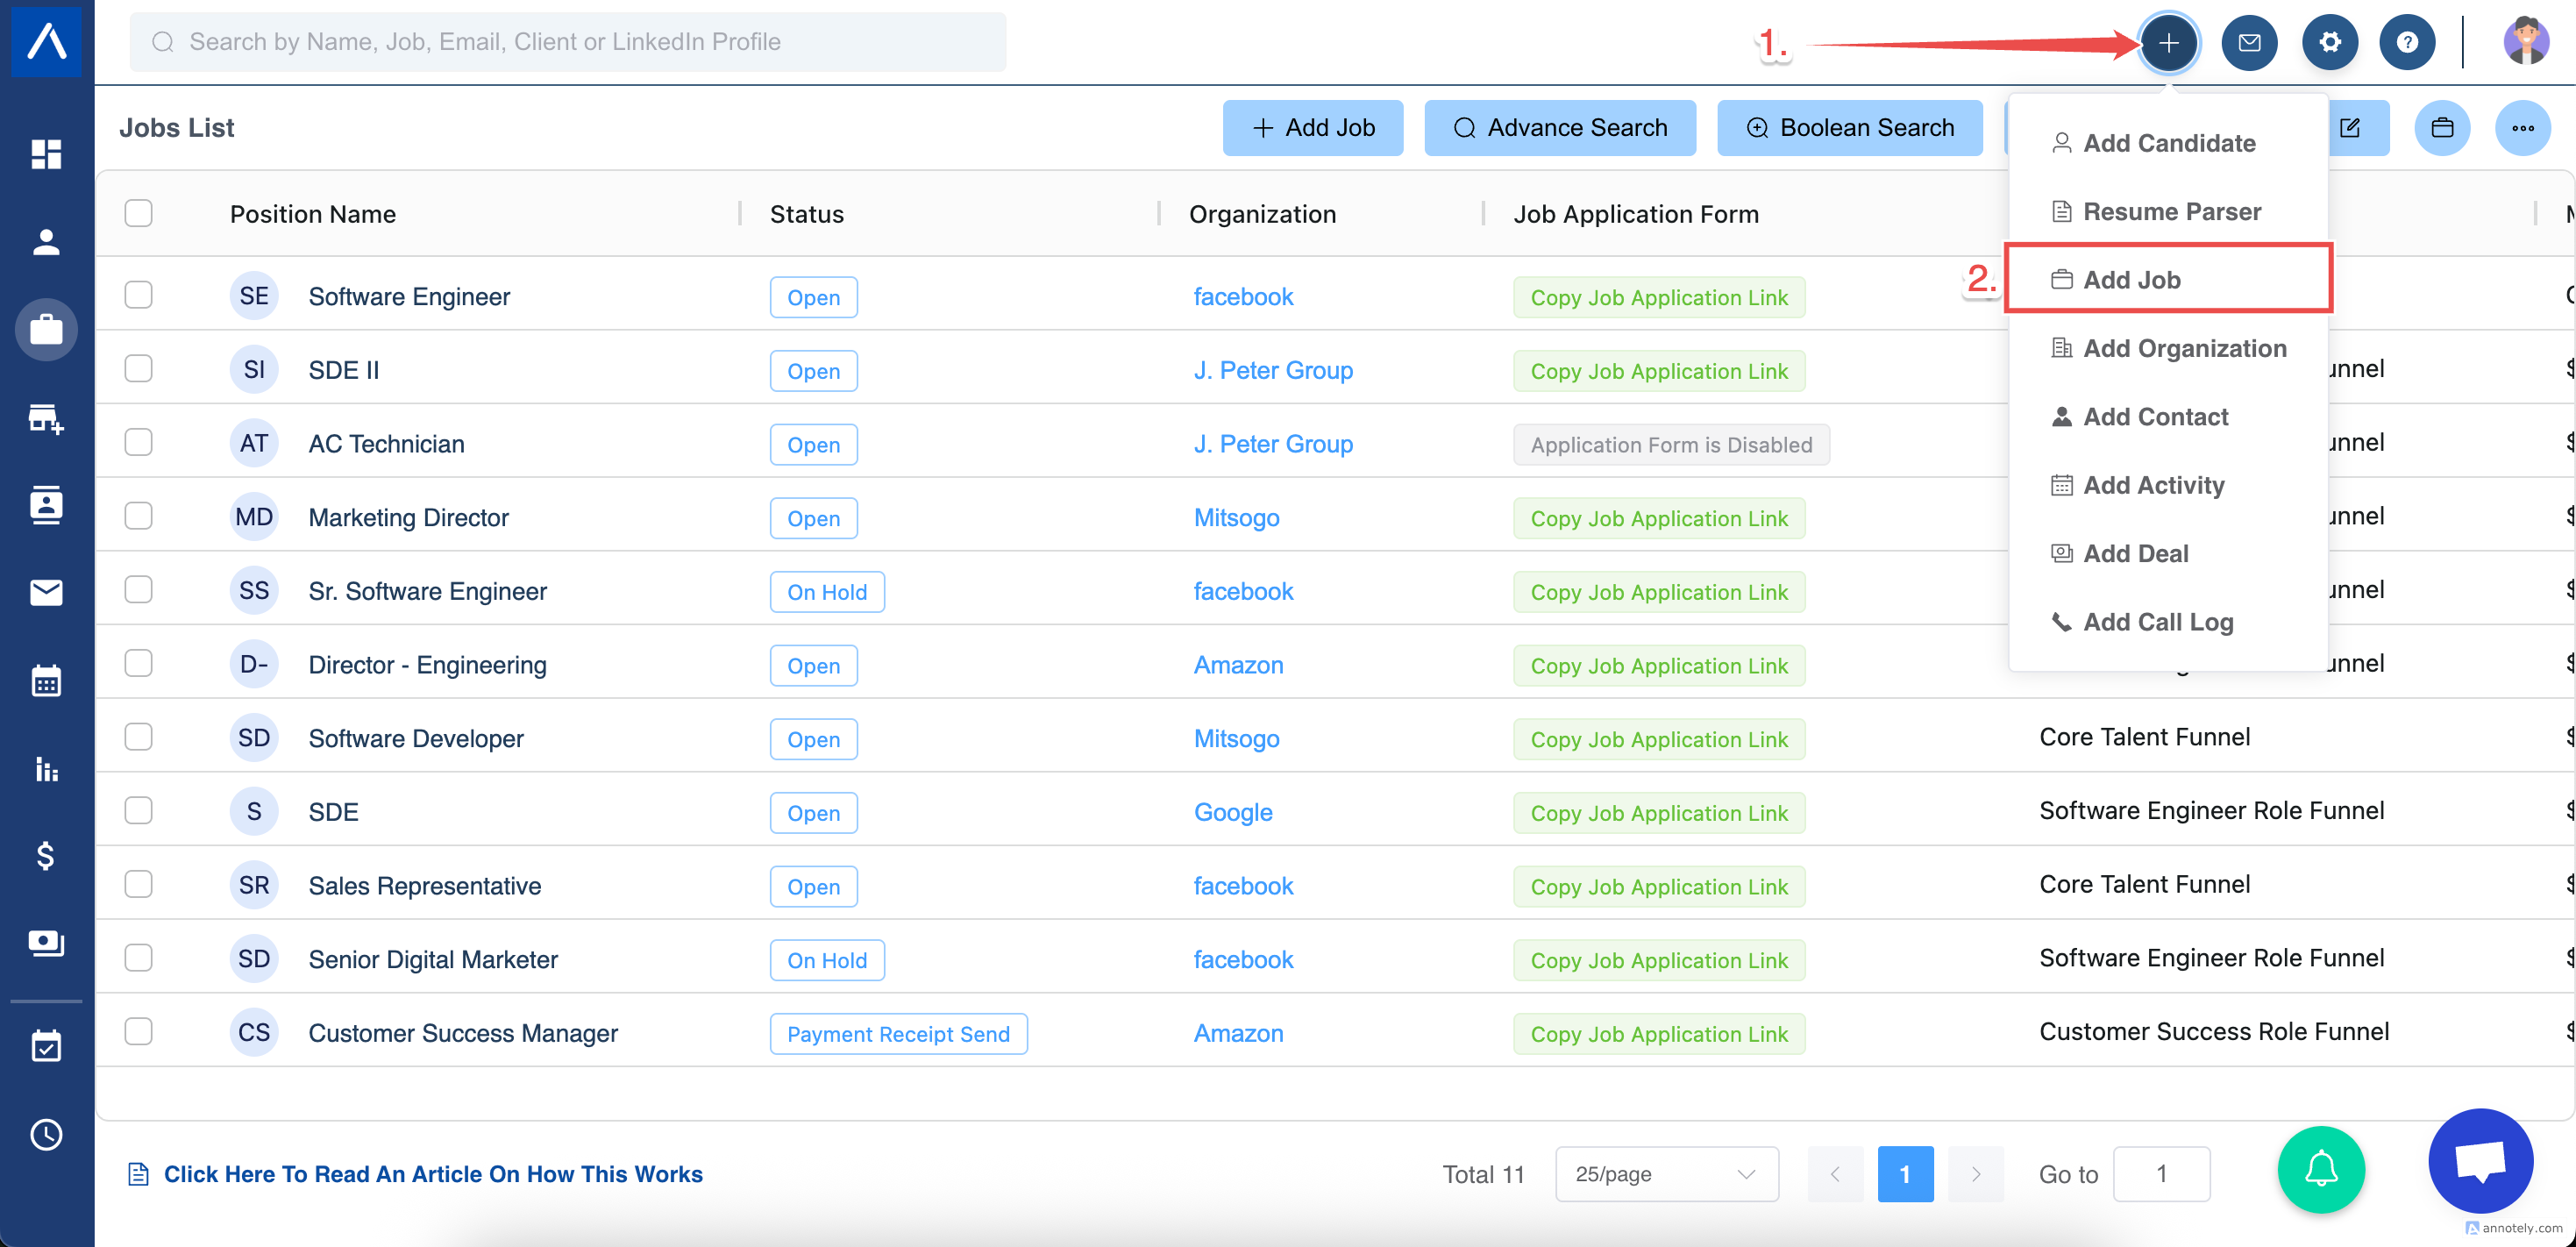The height and width of the screenshot is (1247, 2576).
Task: Focus the search by name input field
Action: point(568,42)
